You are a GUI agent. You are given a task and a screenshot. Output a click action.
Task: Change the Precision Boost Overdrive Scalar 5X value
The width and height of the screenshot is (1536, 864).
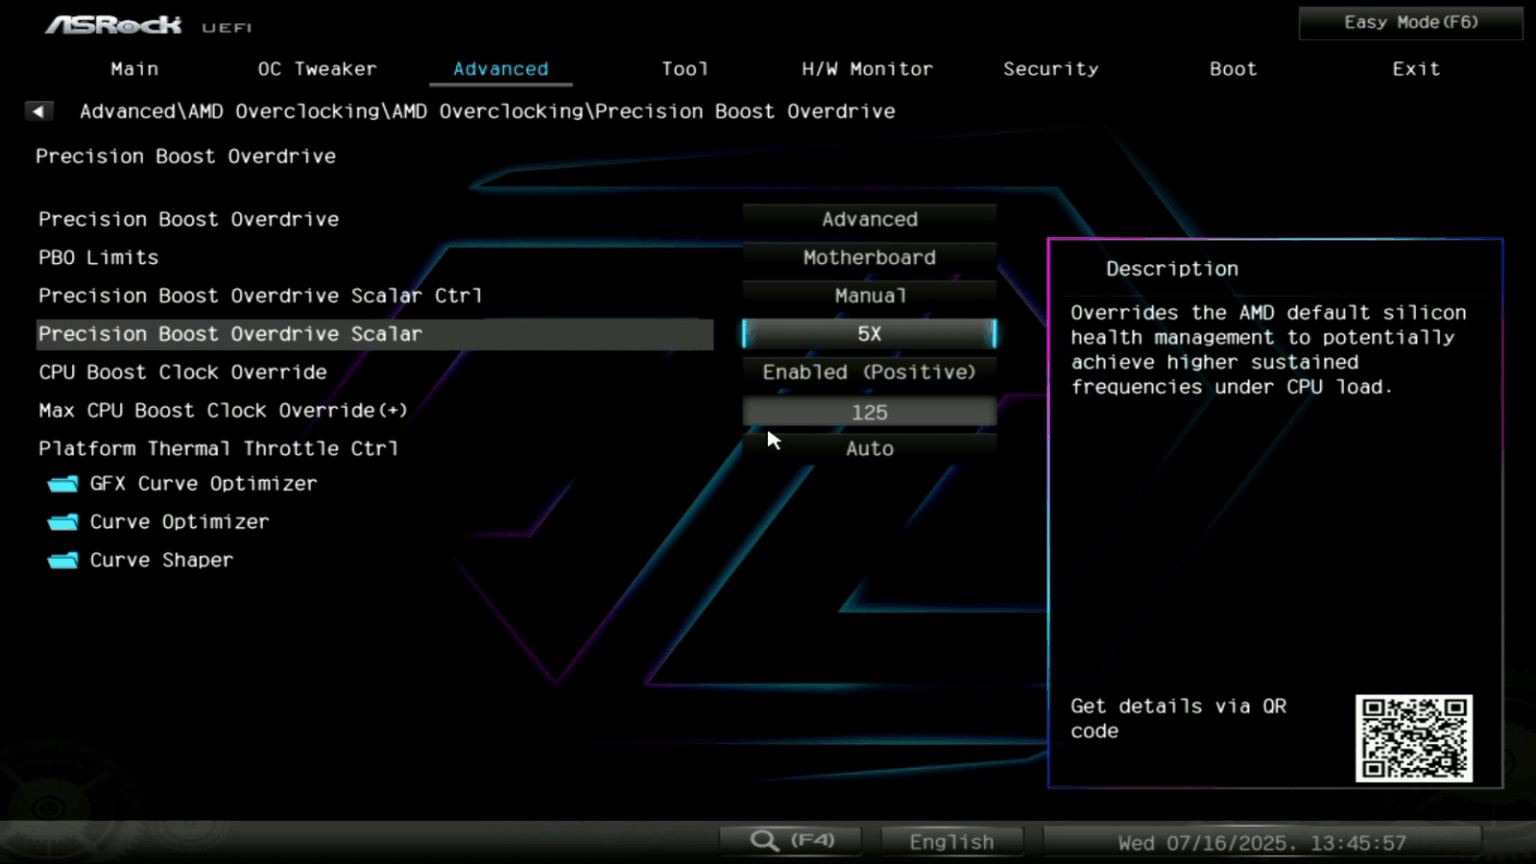869,334
